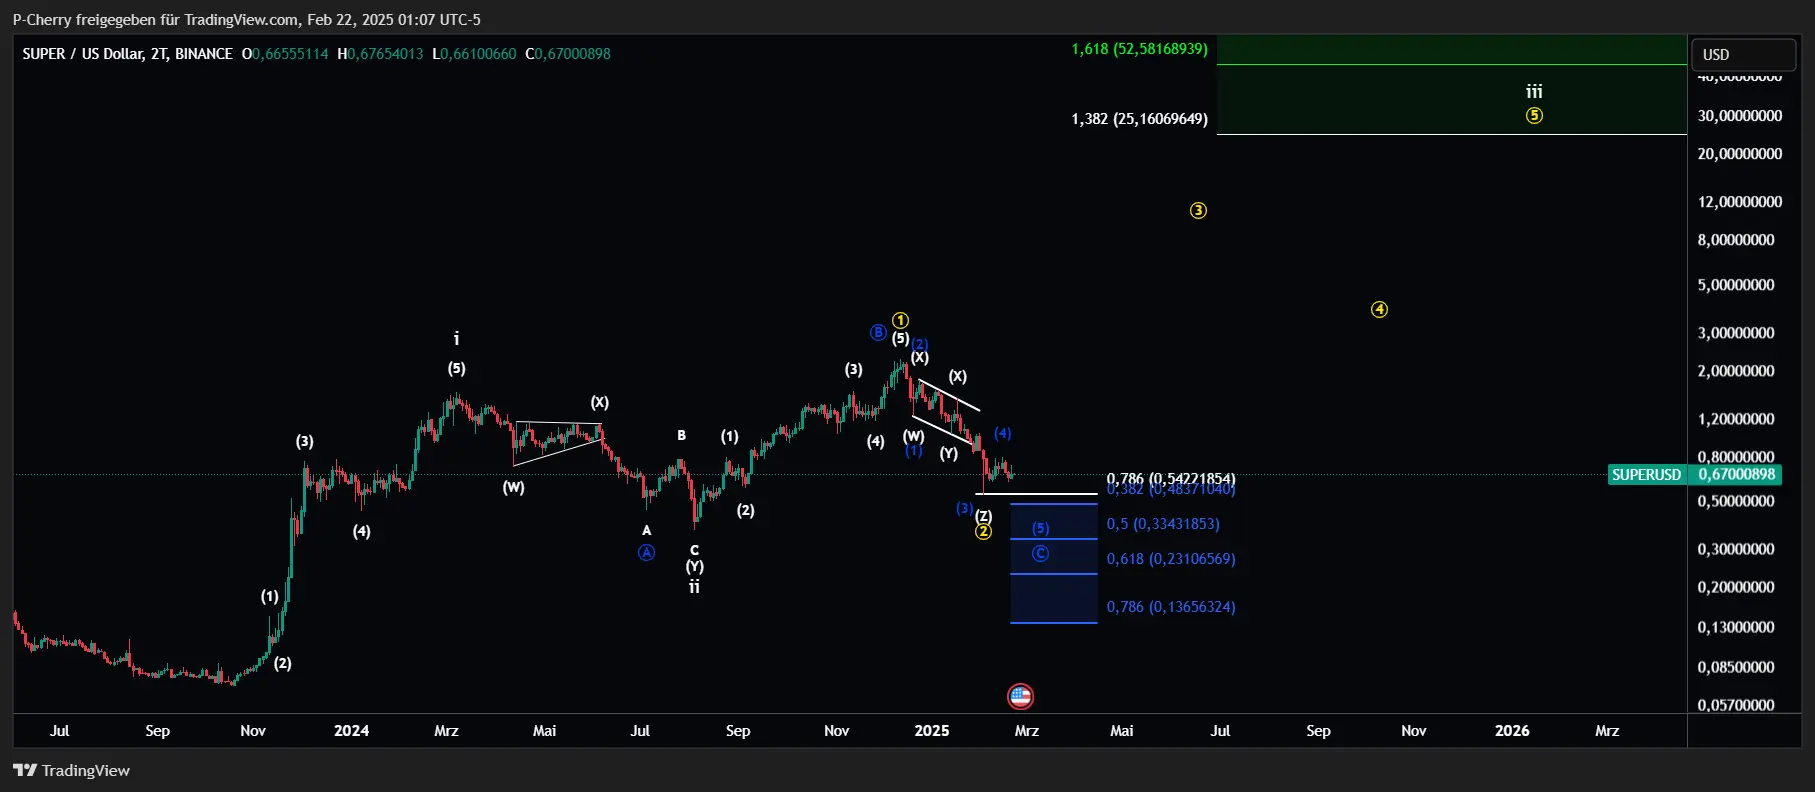Click the blue circled B wave label

[878, 332]
